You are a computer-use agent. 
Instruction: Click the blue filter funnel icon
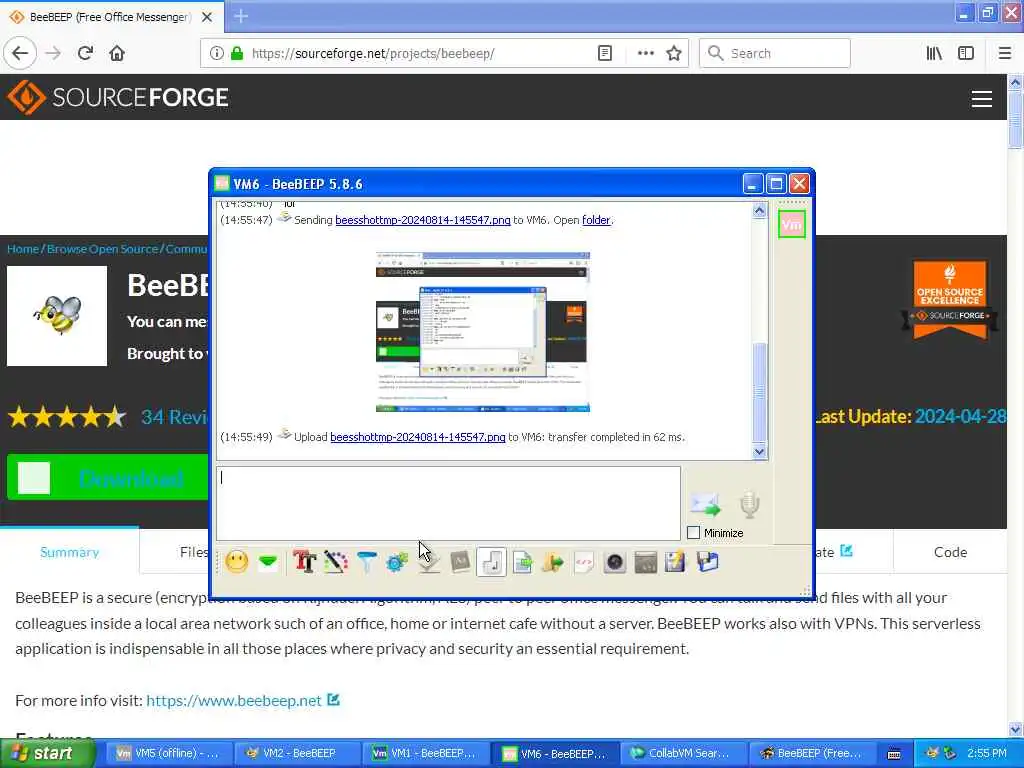pyautogui.click(x=366, y=562)
